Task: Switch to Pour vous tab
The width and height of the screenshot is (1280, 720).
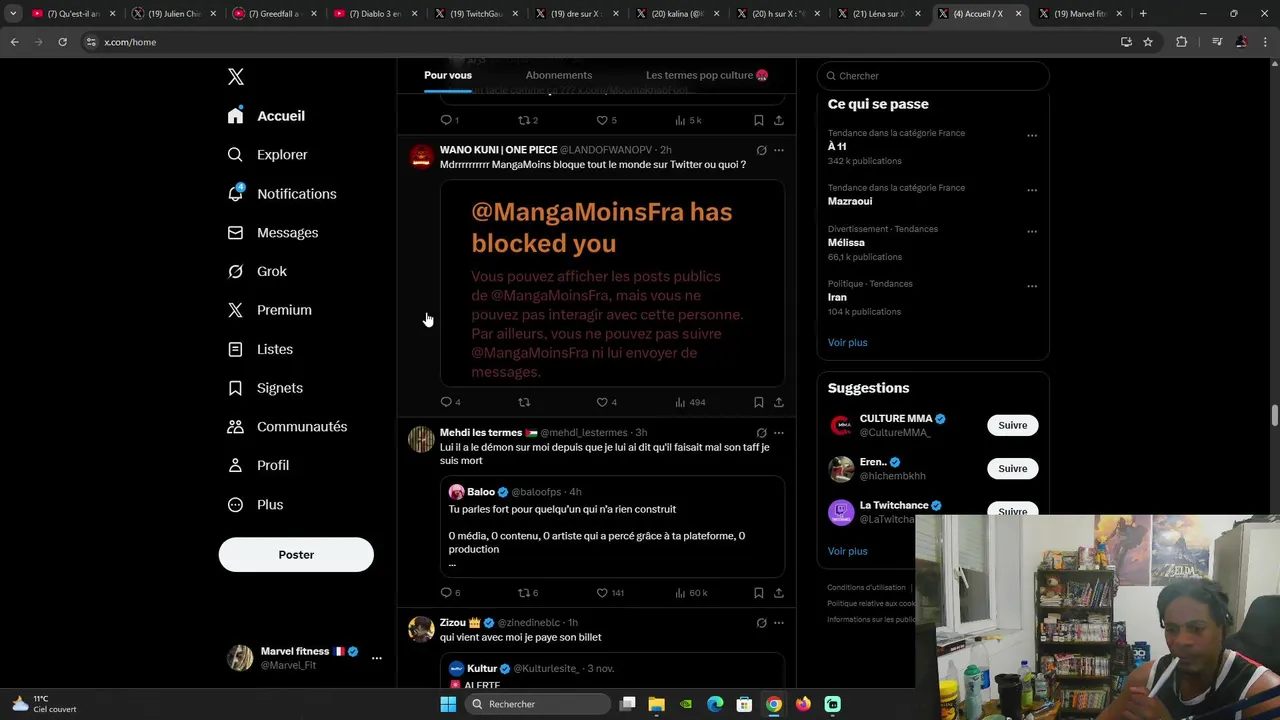Action: (448, 75)
